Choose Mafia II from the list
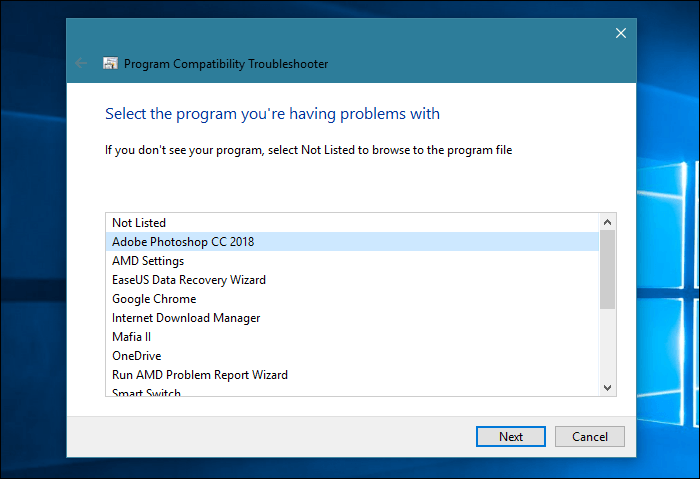This screenshot has height=479, width=700. click(x=131, y=337)
